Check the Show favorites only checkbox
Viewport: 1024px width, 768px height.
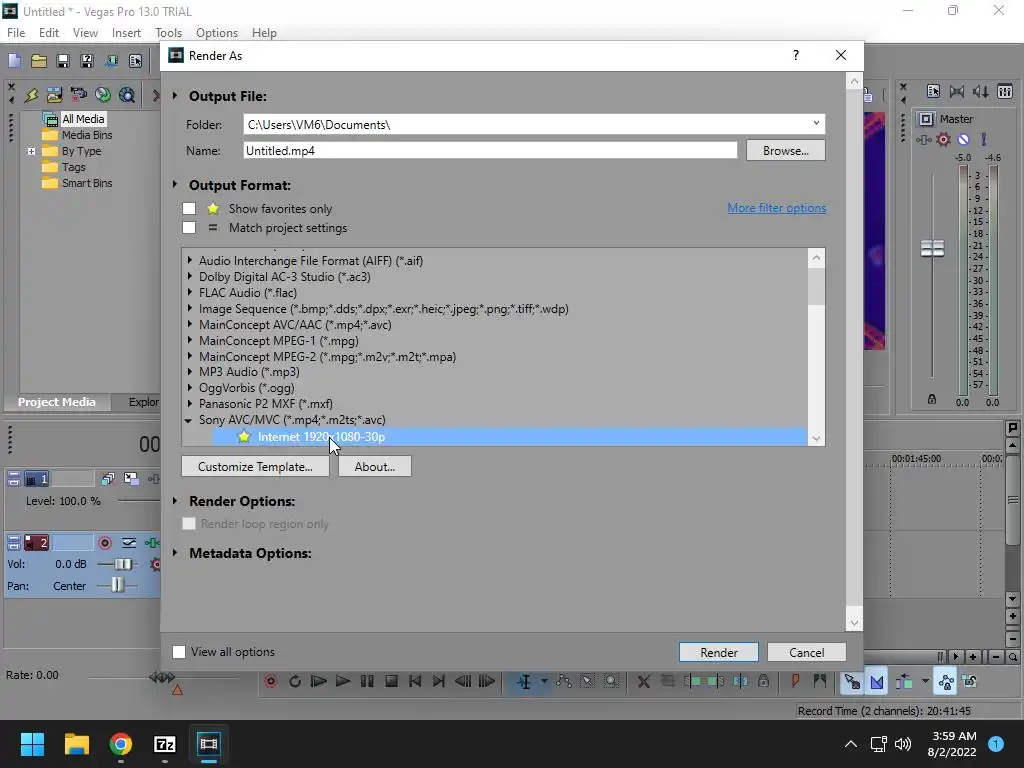point(189,208)
